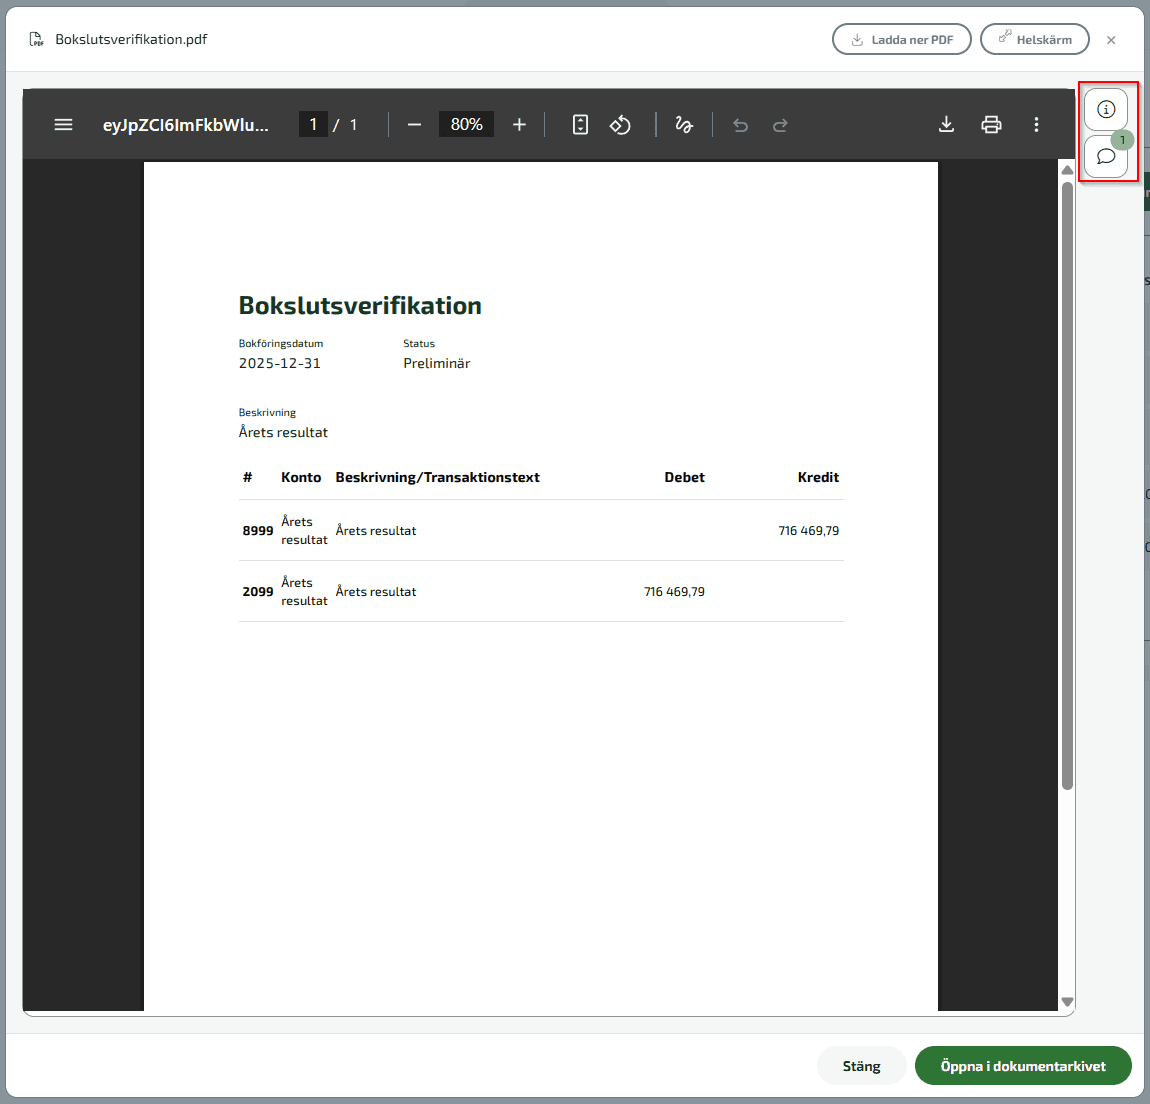This screenshot has height=1104, width=1150.
Task: Activate the fit-to-page view icon
Action: click(580, 124)
